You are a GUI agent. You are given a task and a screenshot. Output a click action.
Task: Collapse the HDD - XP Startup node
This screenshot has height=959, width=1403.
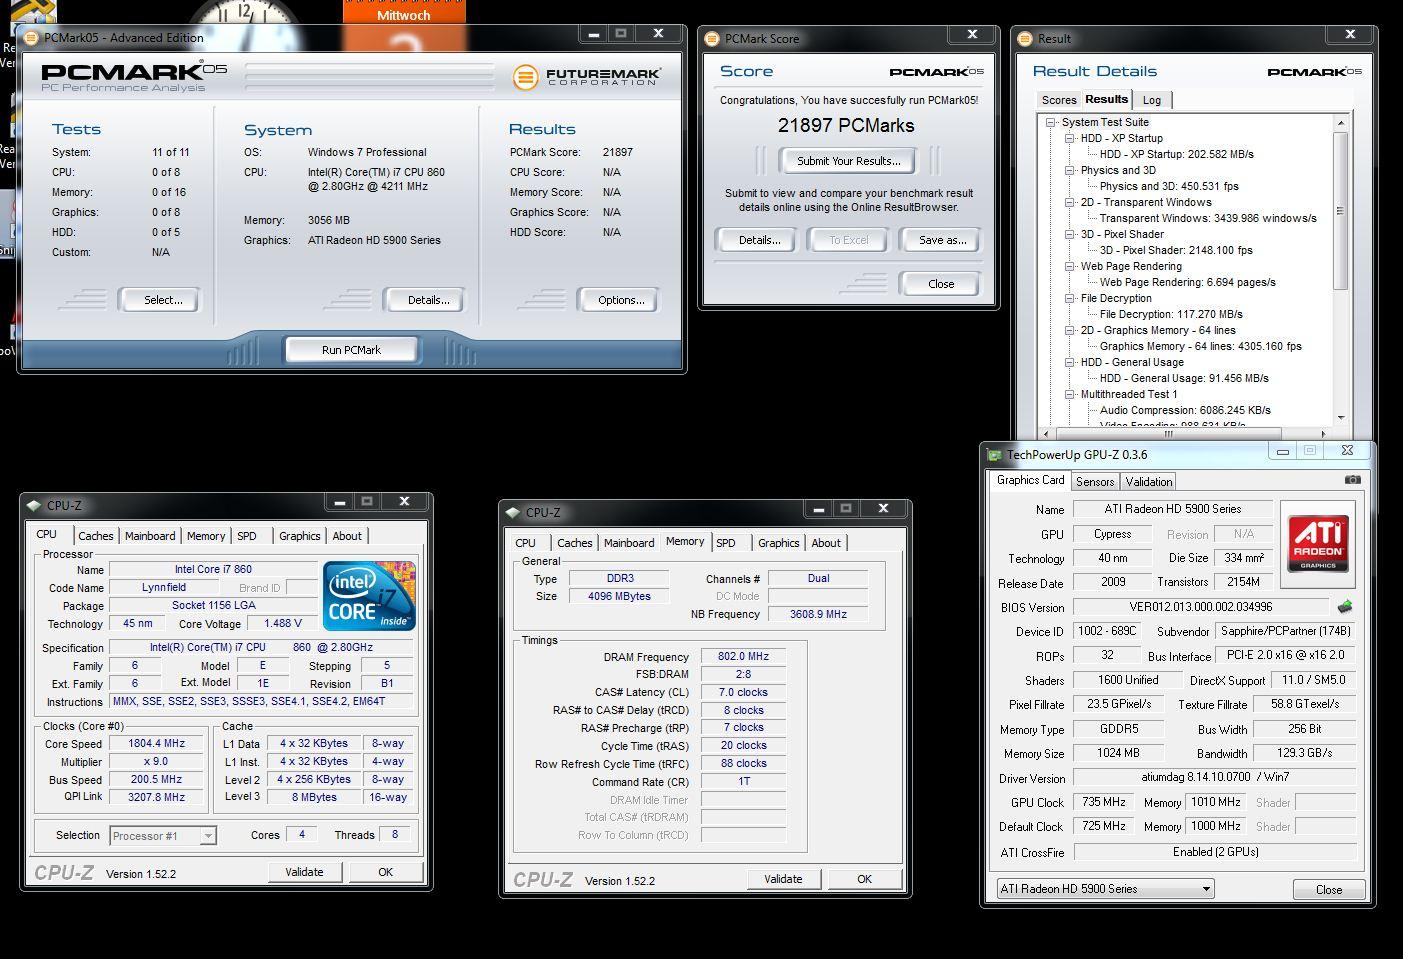(x=1070, y=138)
